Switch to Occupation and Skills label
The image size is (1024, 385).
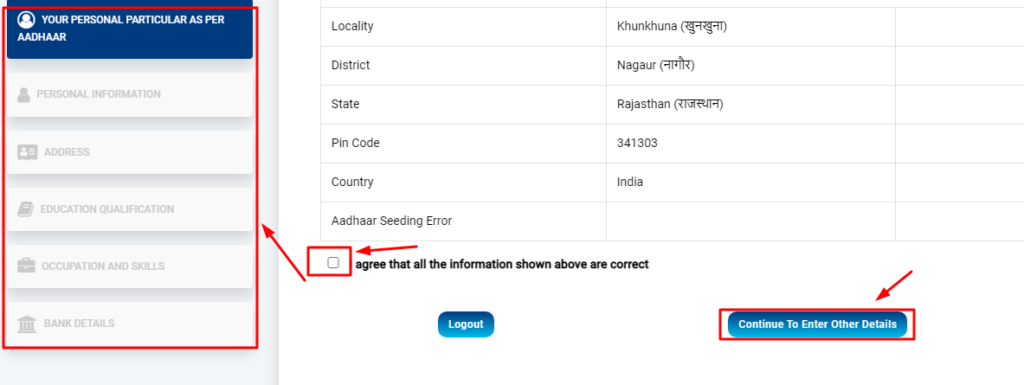(103, 266)
